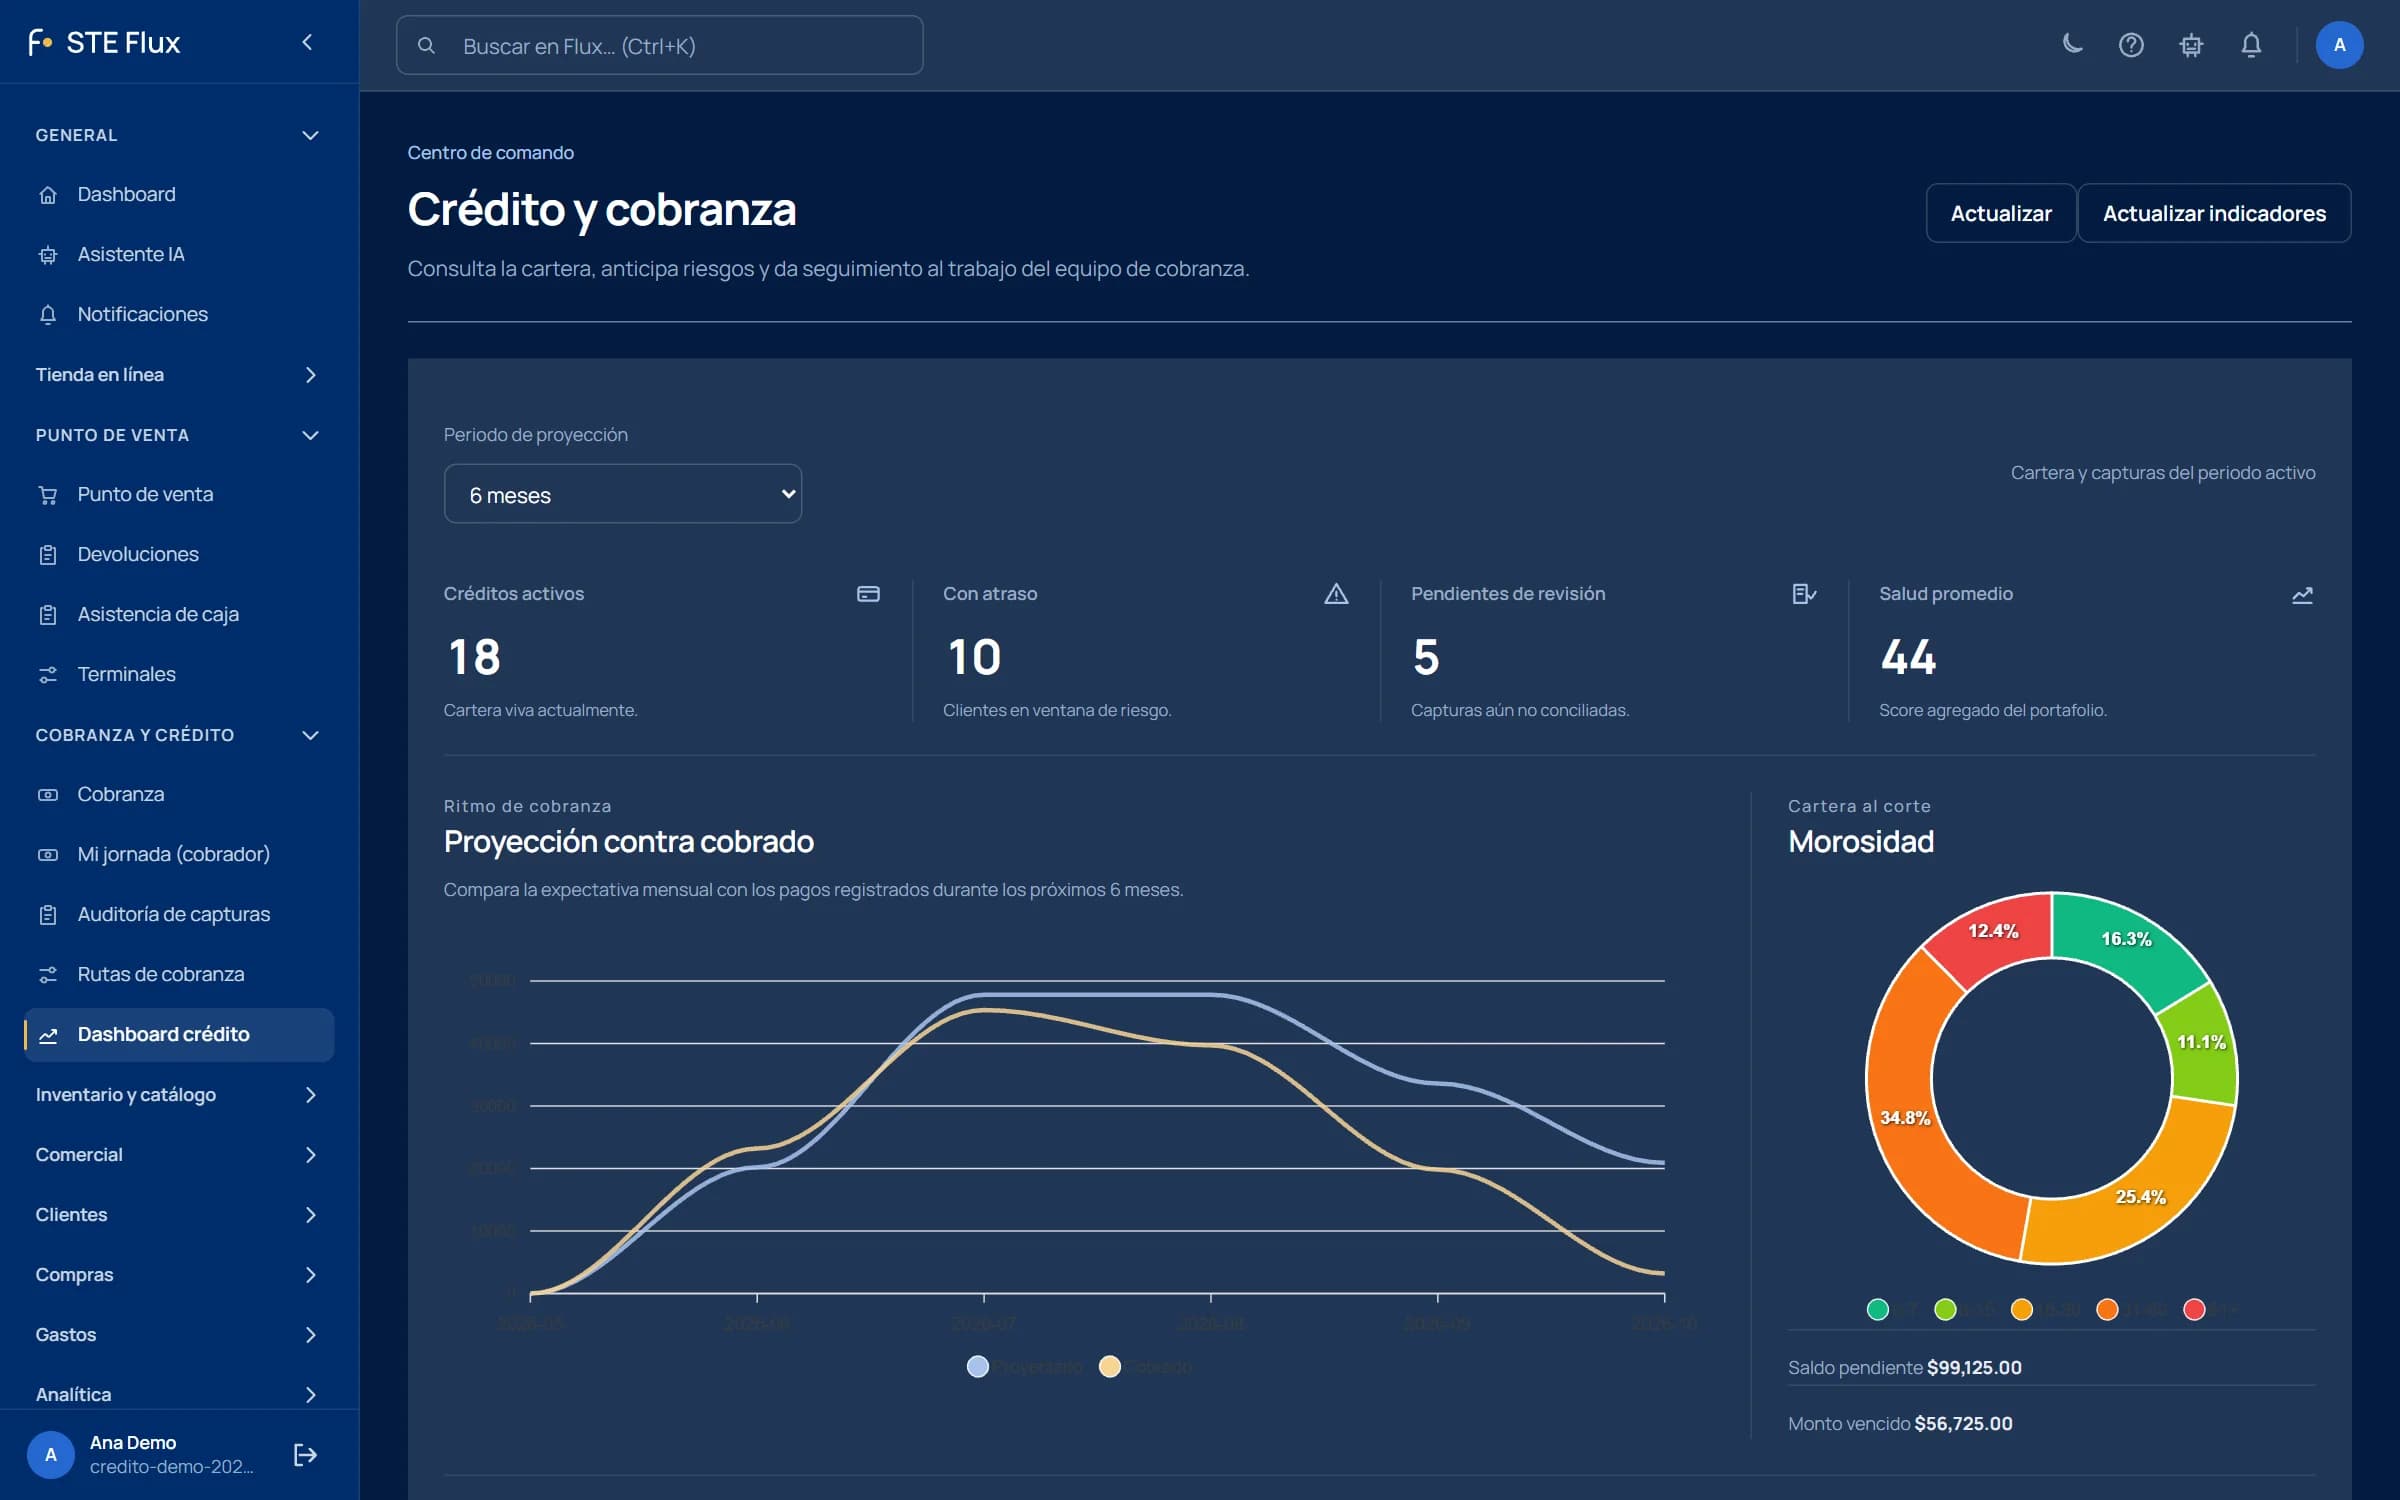The width and height of the screenshot is (2400, 1500).
Task: Click the Actualizar indicadores button
Action: pos(2214,213)
